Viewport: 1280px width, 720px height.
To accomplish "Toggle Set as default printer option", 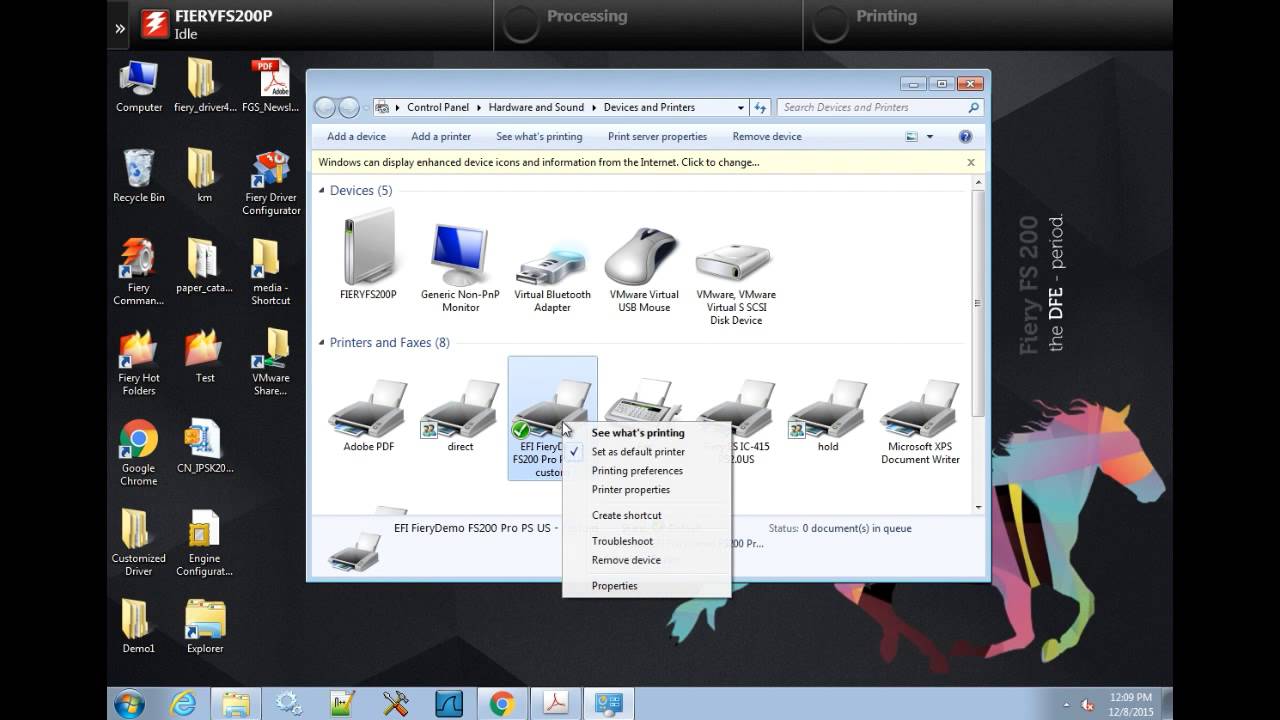I will click(638, 452).
